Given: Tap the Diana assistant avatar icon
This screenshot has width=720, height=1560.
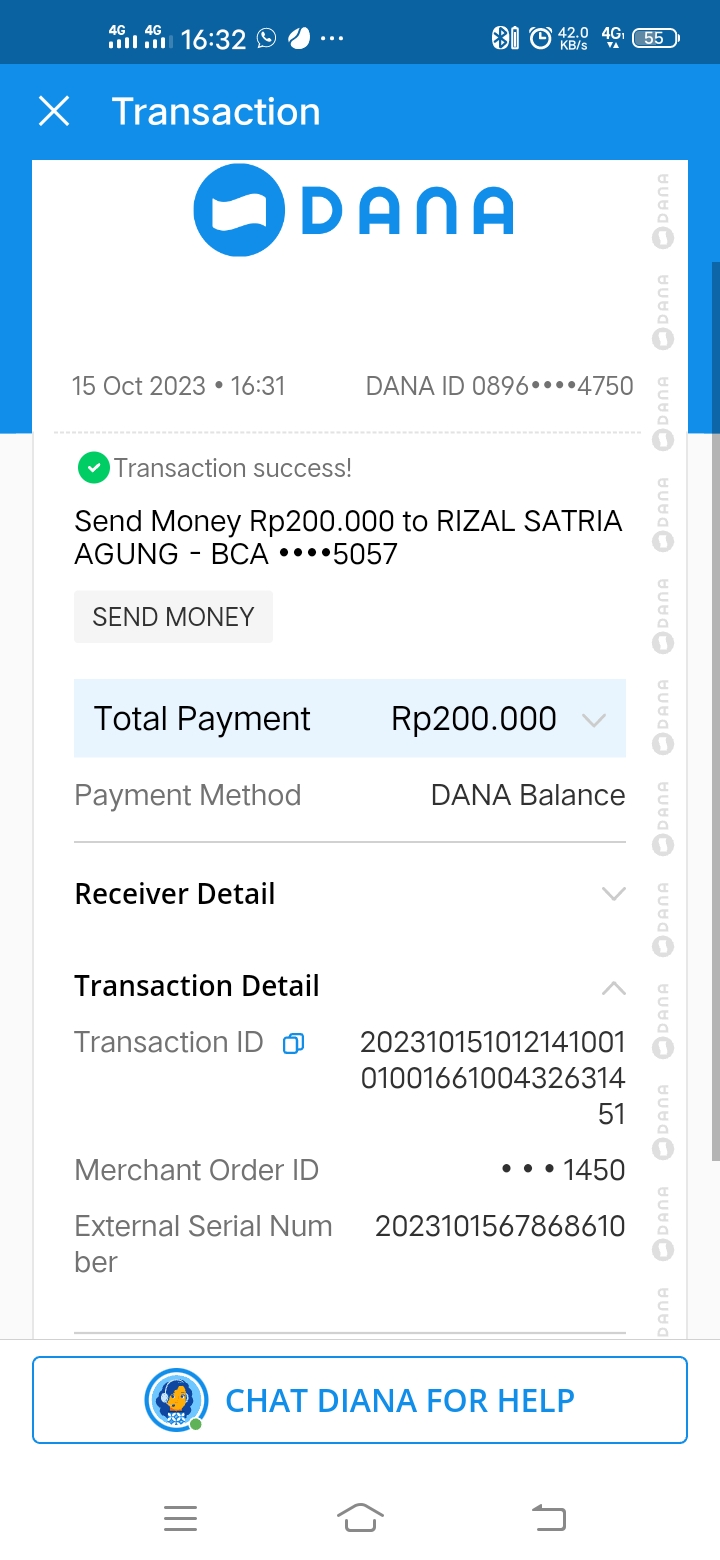Looking at the screenshot, I should pos(176,1400).
